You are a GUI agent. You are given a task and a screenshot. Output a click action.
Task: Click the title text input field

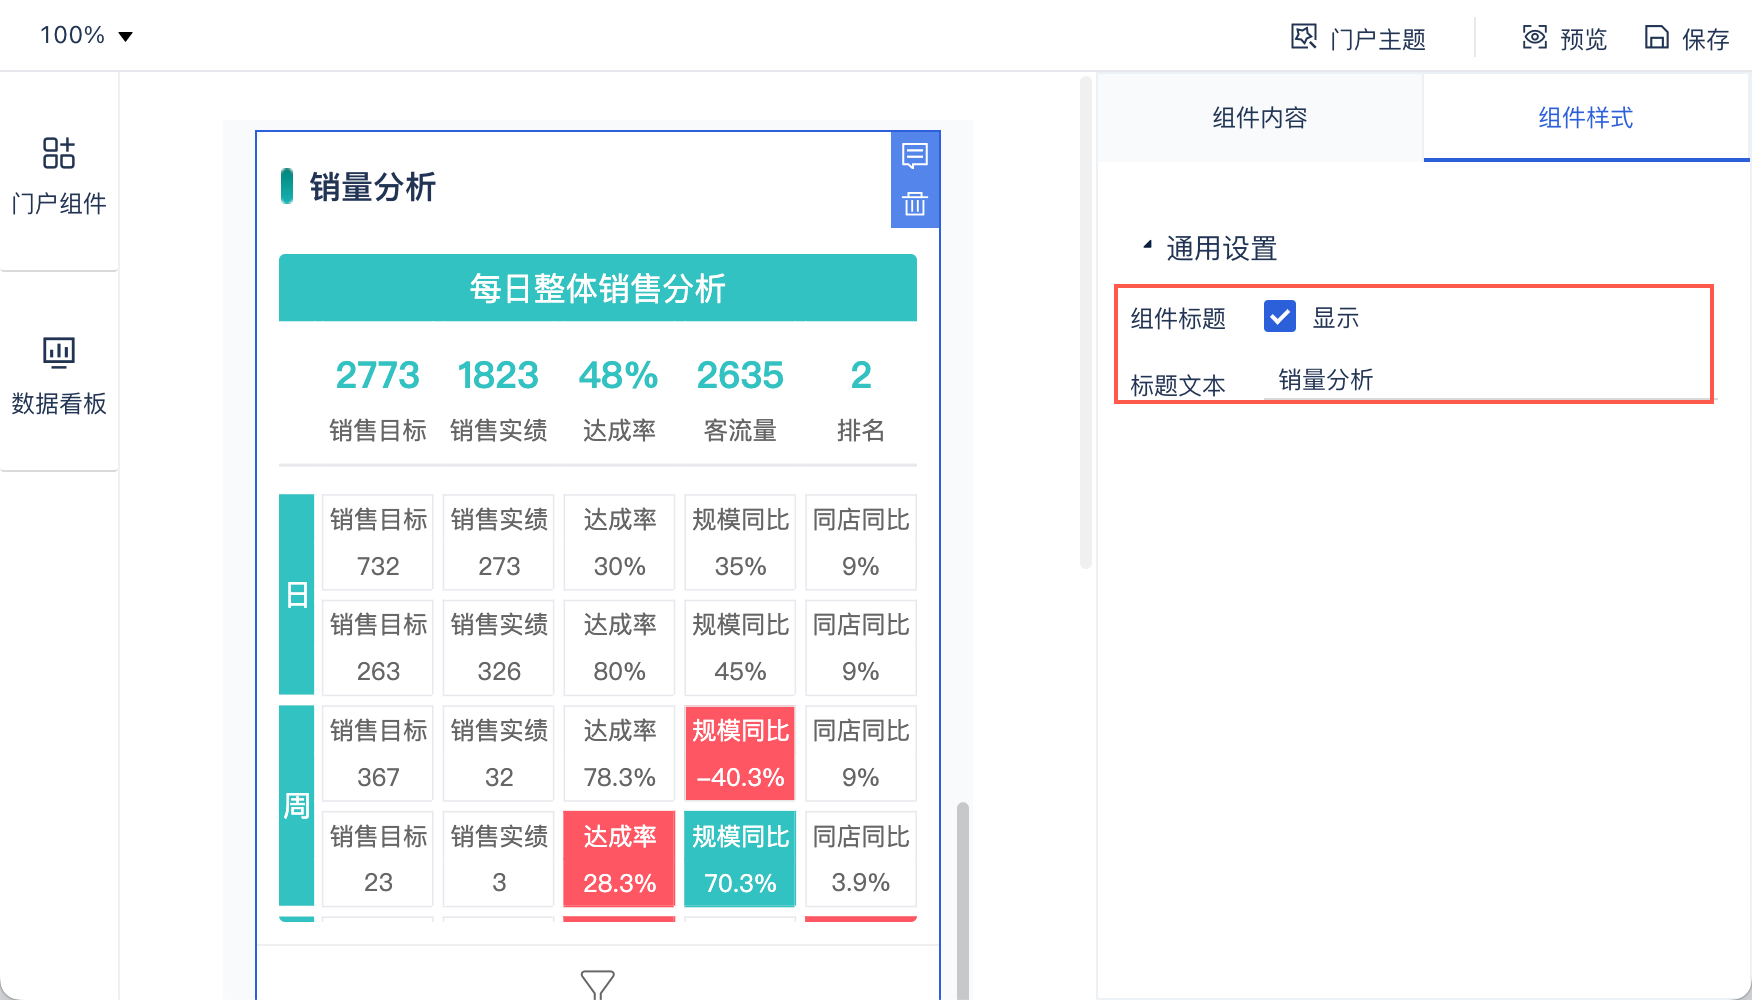coord(1486,381)
